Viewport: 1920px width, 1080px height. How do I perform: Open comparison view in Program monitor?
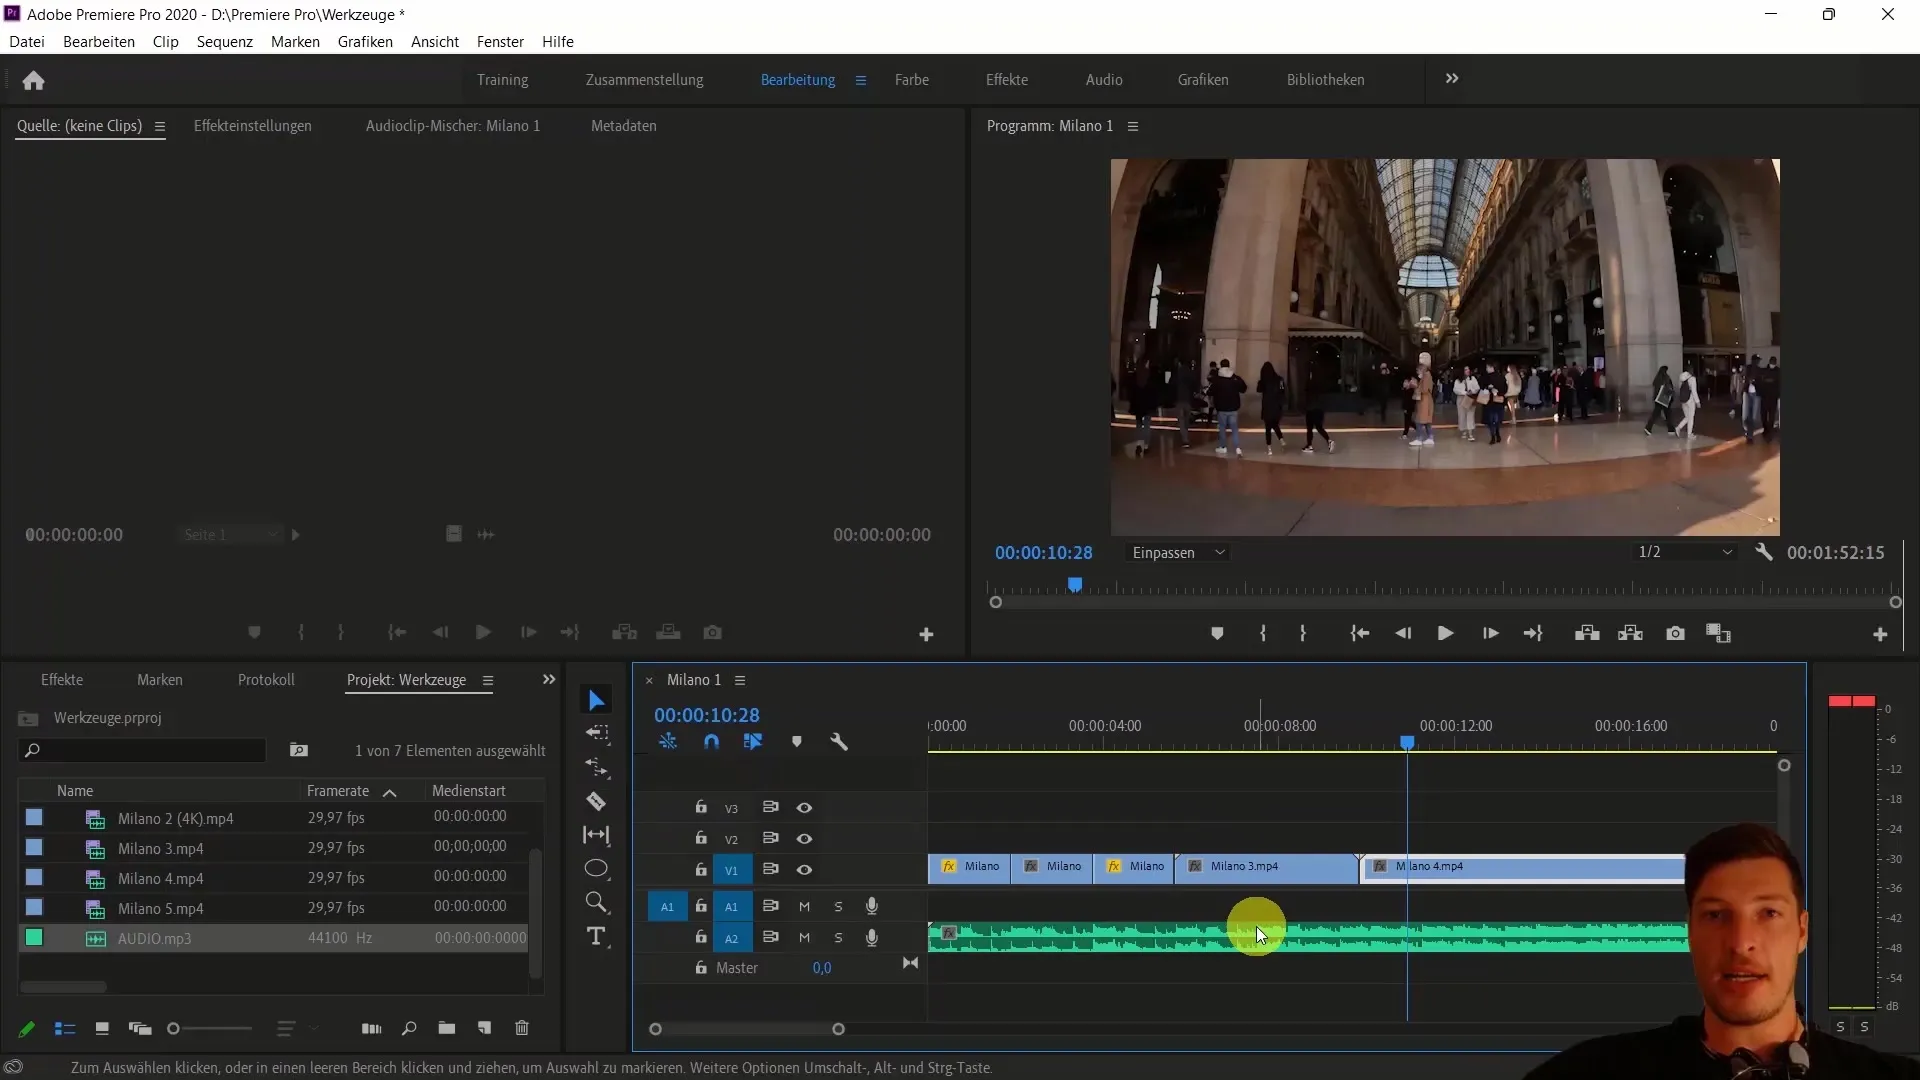tap(1718, 633)
